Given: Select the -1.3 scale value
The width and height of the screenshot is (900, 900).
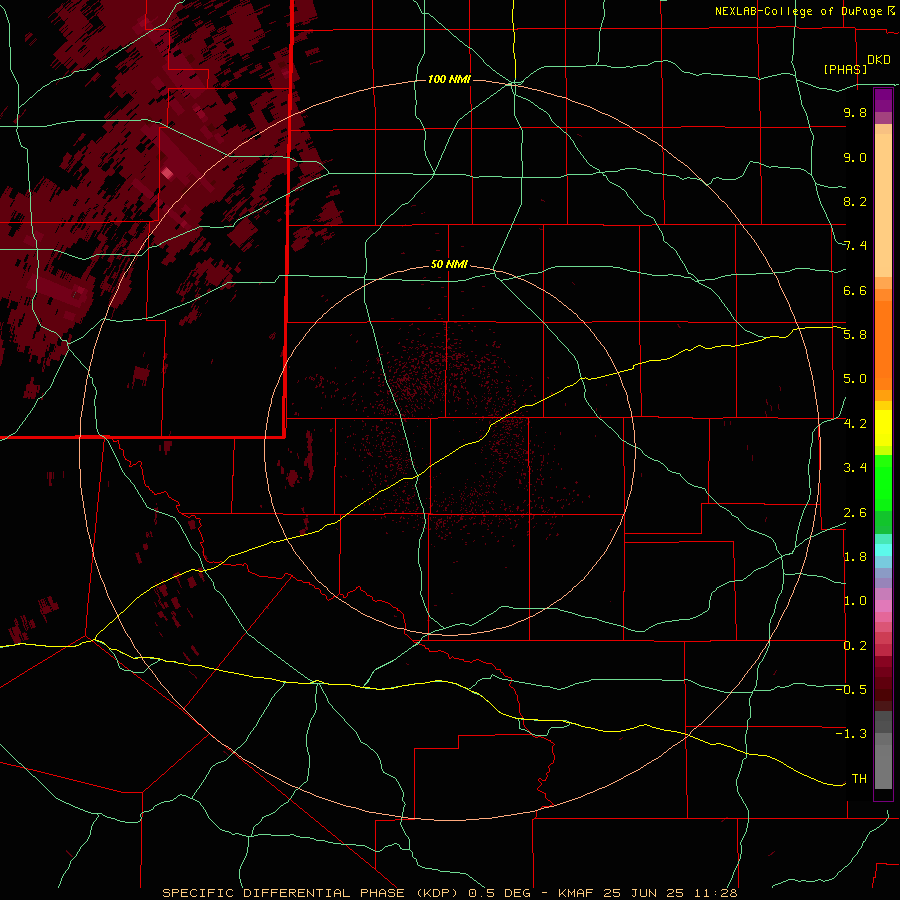Looking at the screenshot, I should 851,734.
